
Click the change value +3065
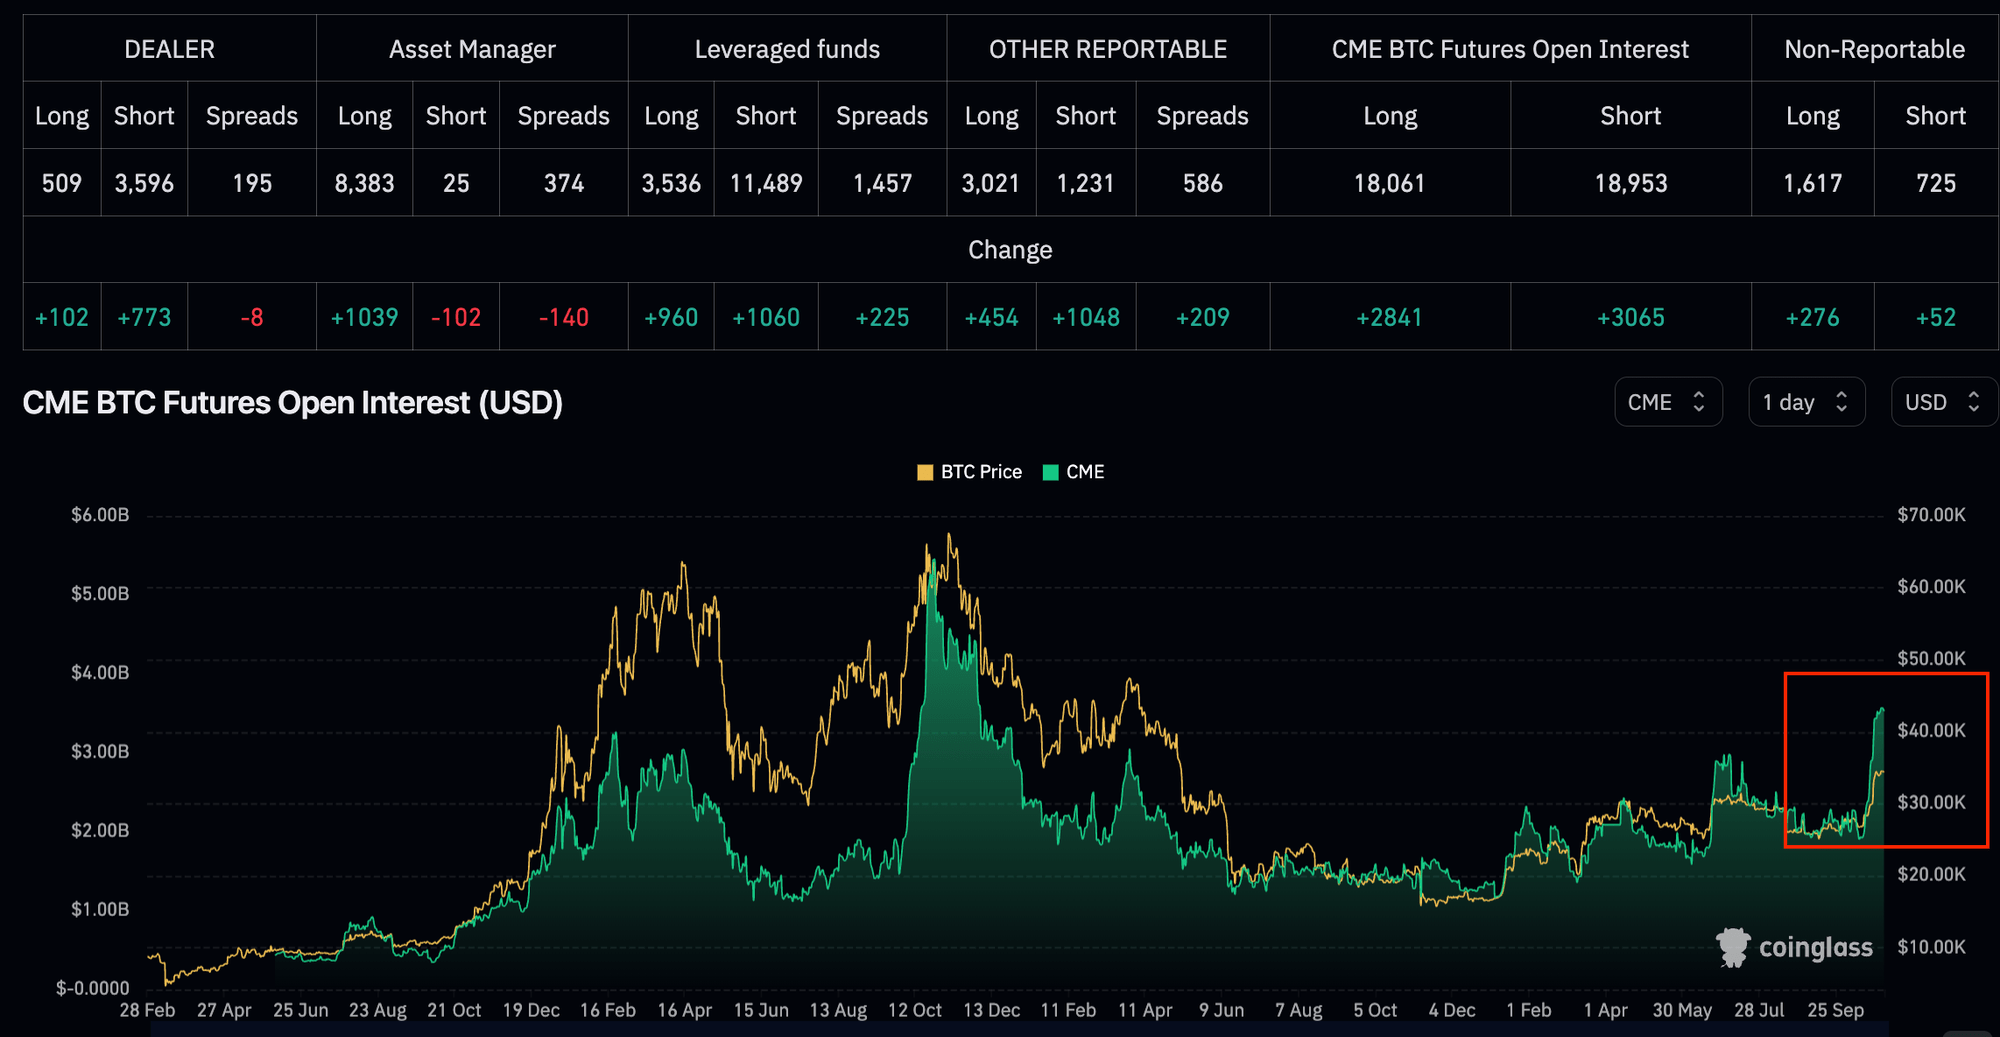click(x=1631, y=317)
